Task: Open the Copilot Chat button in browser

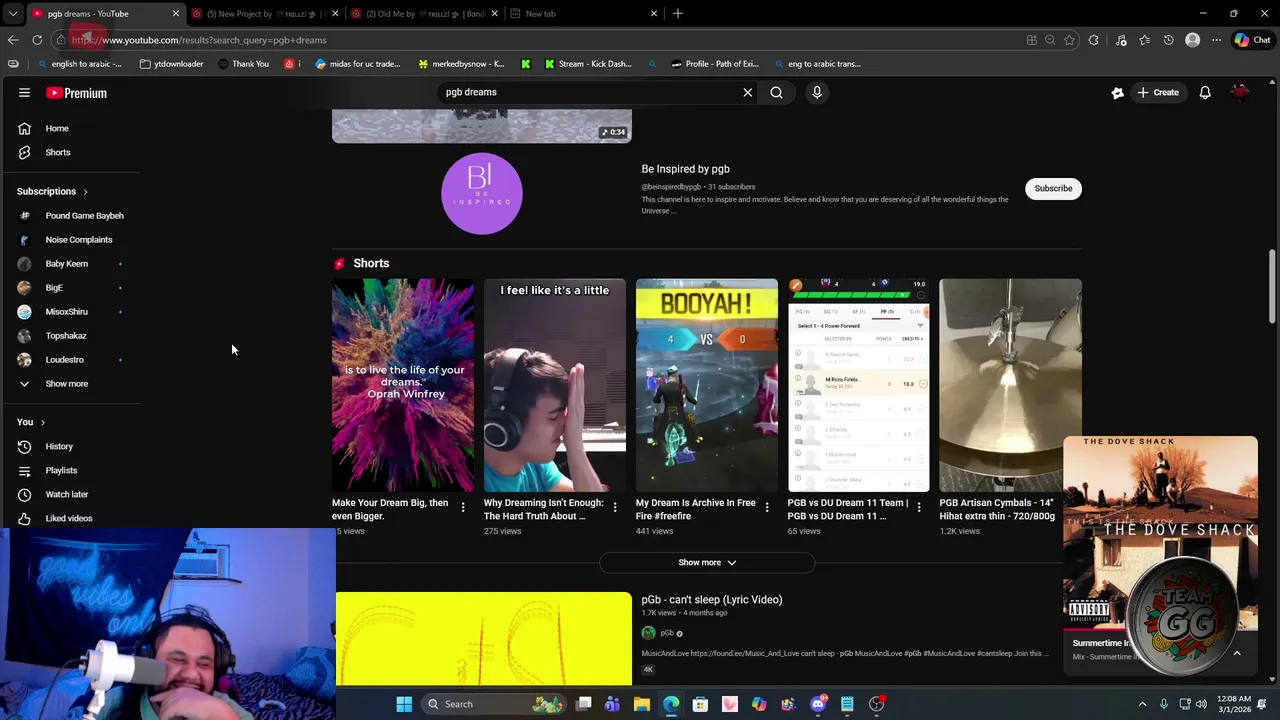Action: click(1251, 40)
